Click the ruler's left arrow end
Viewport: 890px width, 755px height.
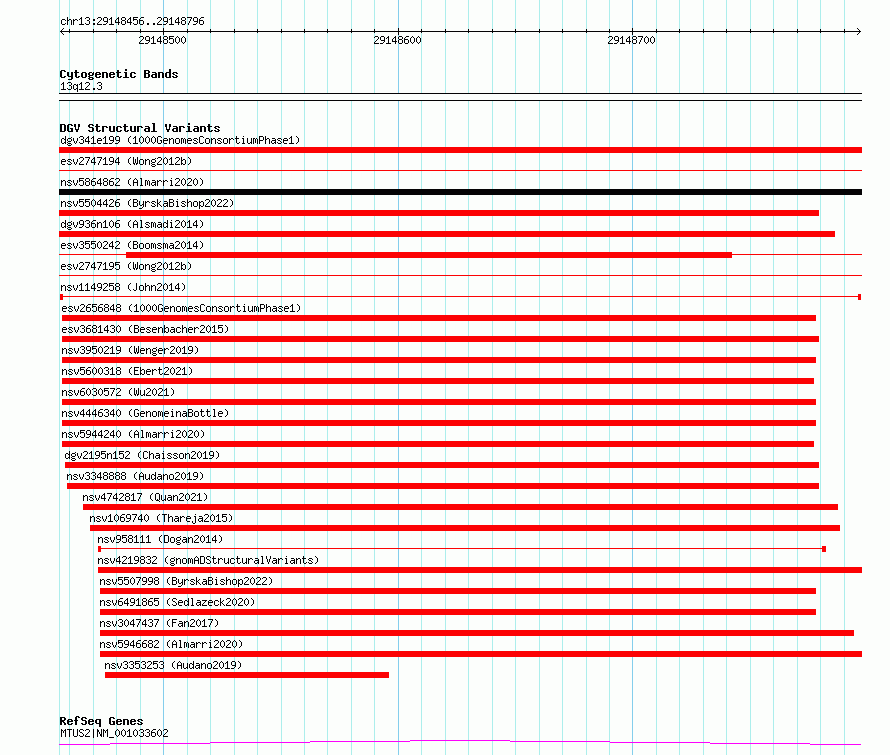[x=63, y=32]
